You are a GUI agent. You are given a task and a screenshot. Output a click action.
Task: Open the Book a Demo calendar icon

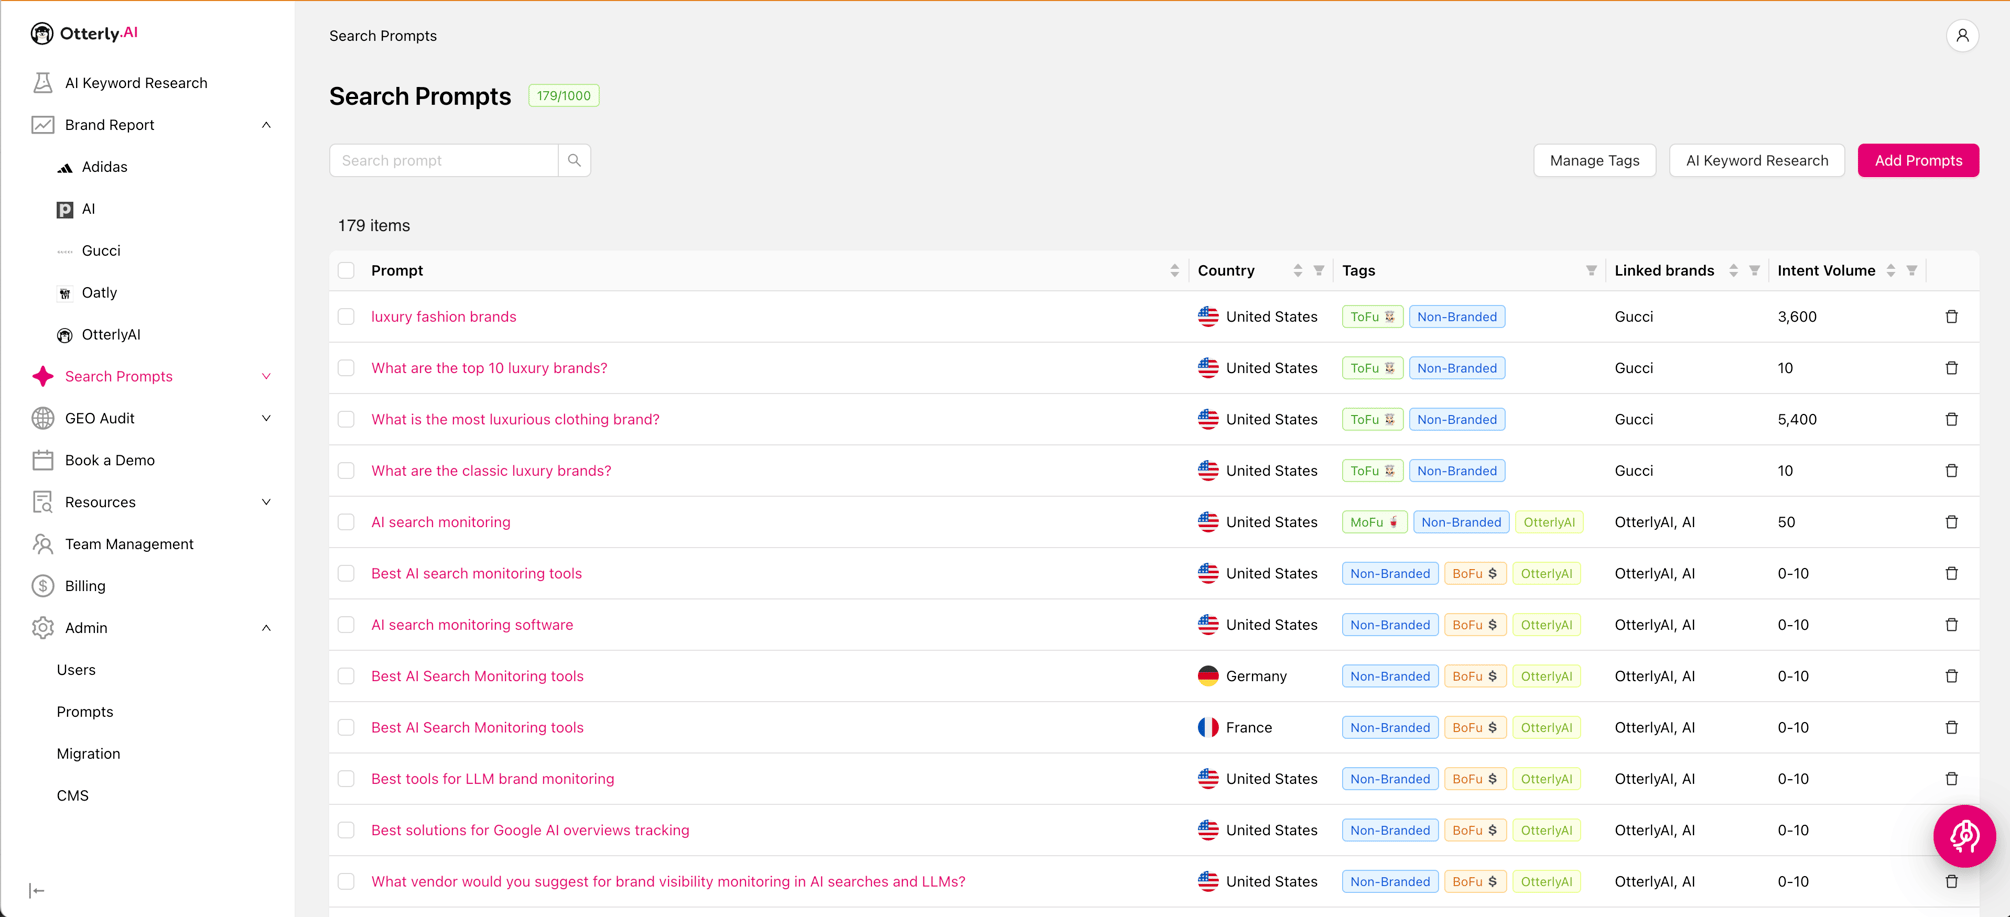pyautogui.click(x=42, y=459)
